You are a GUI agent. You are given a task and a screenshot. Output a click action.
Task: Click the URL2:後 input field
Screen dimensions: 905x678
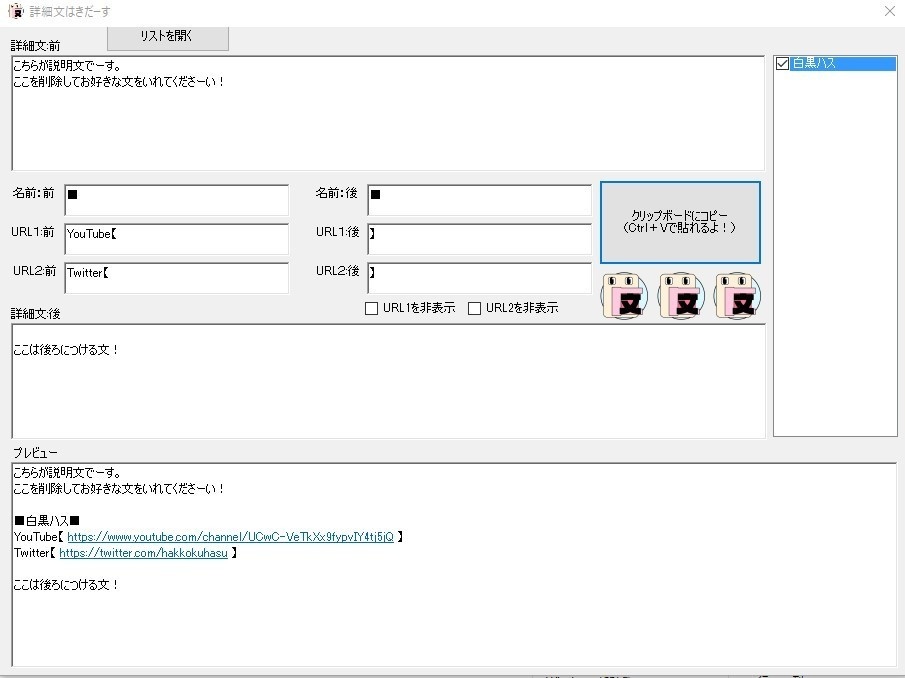tap(480, 278)
